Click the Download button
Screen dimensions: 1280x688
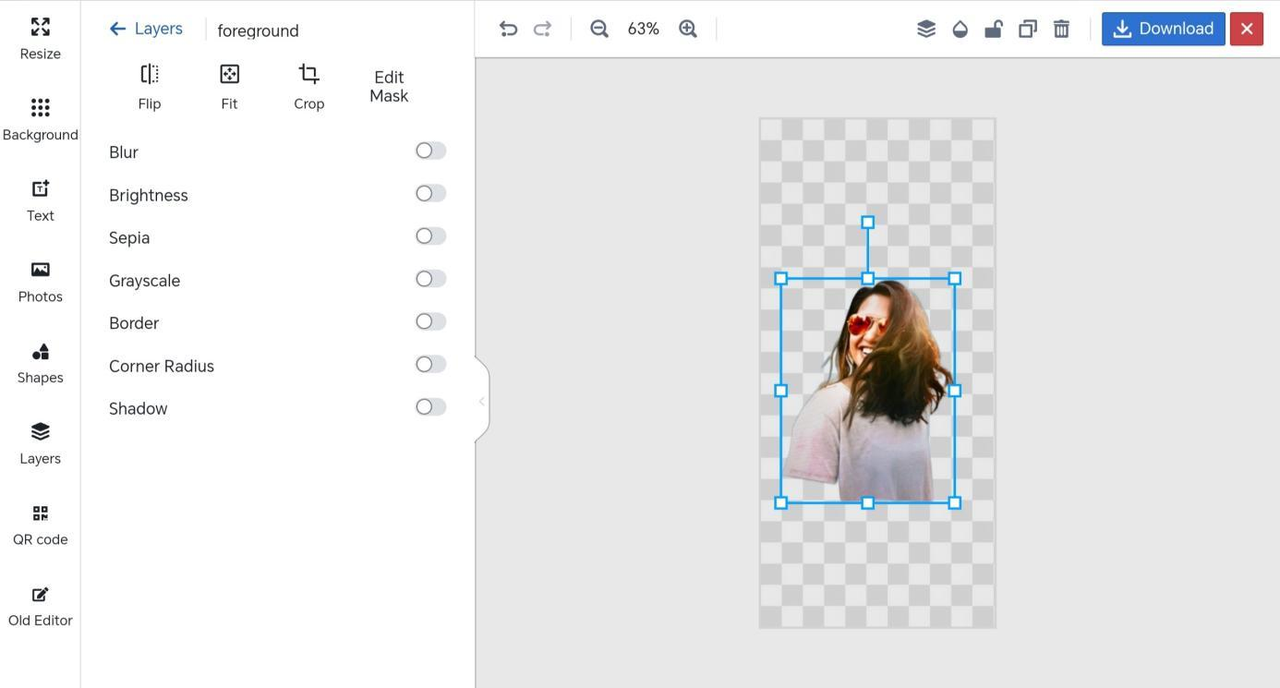(x=1163, y=29)
